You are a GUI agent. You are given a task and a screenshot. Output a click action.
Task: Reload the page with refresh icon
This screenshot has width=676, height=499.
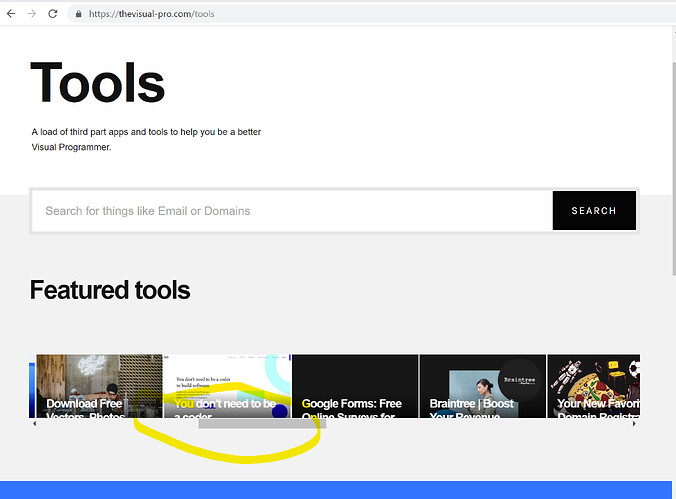[x=53, y=14]
